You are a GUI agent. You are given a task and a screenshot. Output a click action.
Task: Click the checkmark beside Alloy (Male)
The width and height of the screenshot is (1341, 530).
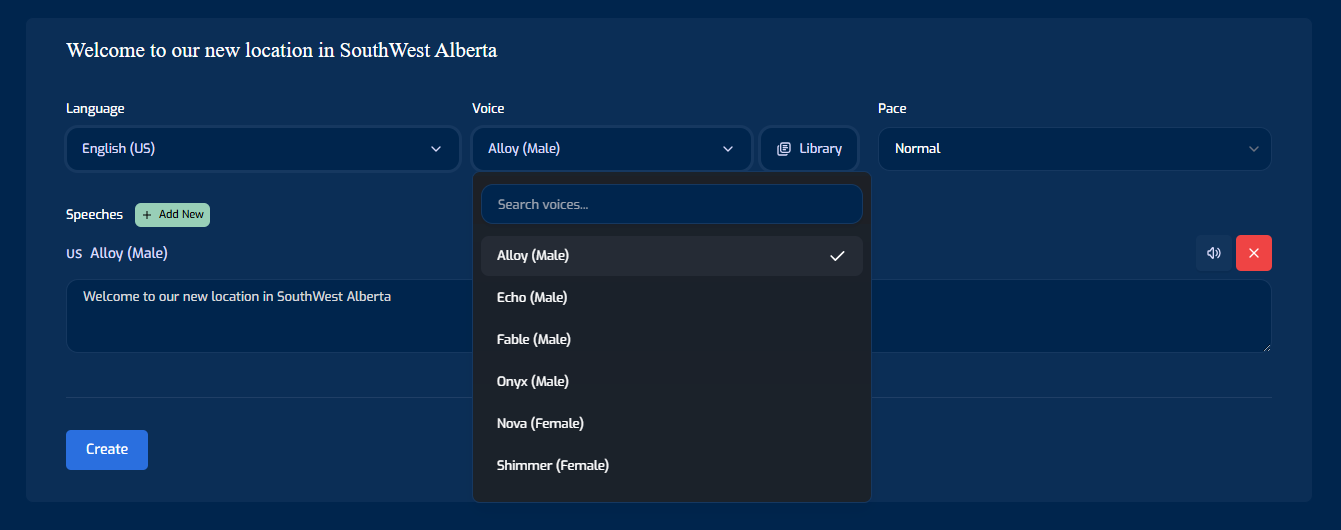(x=838, y=256)
